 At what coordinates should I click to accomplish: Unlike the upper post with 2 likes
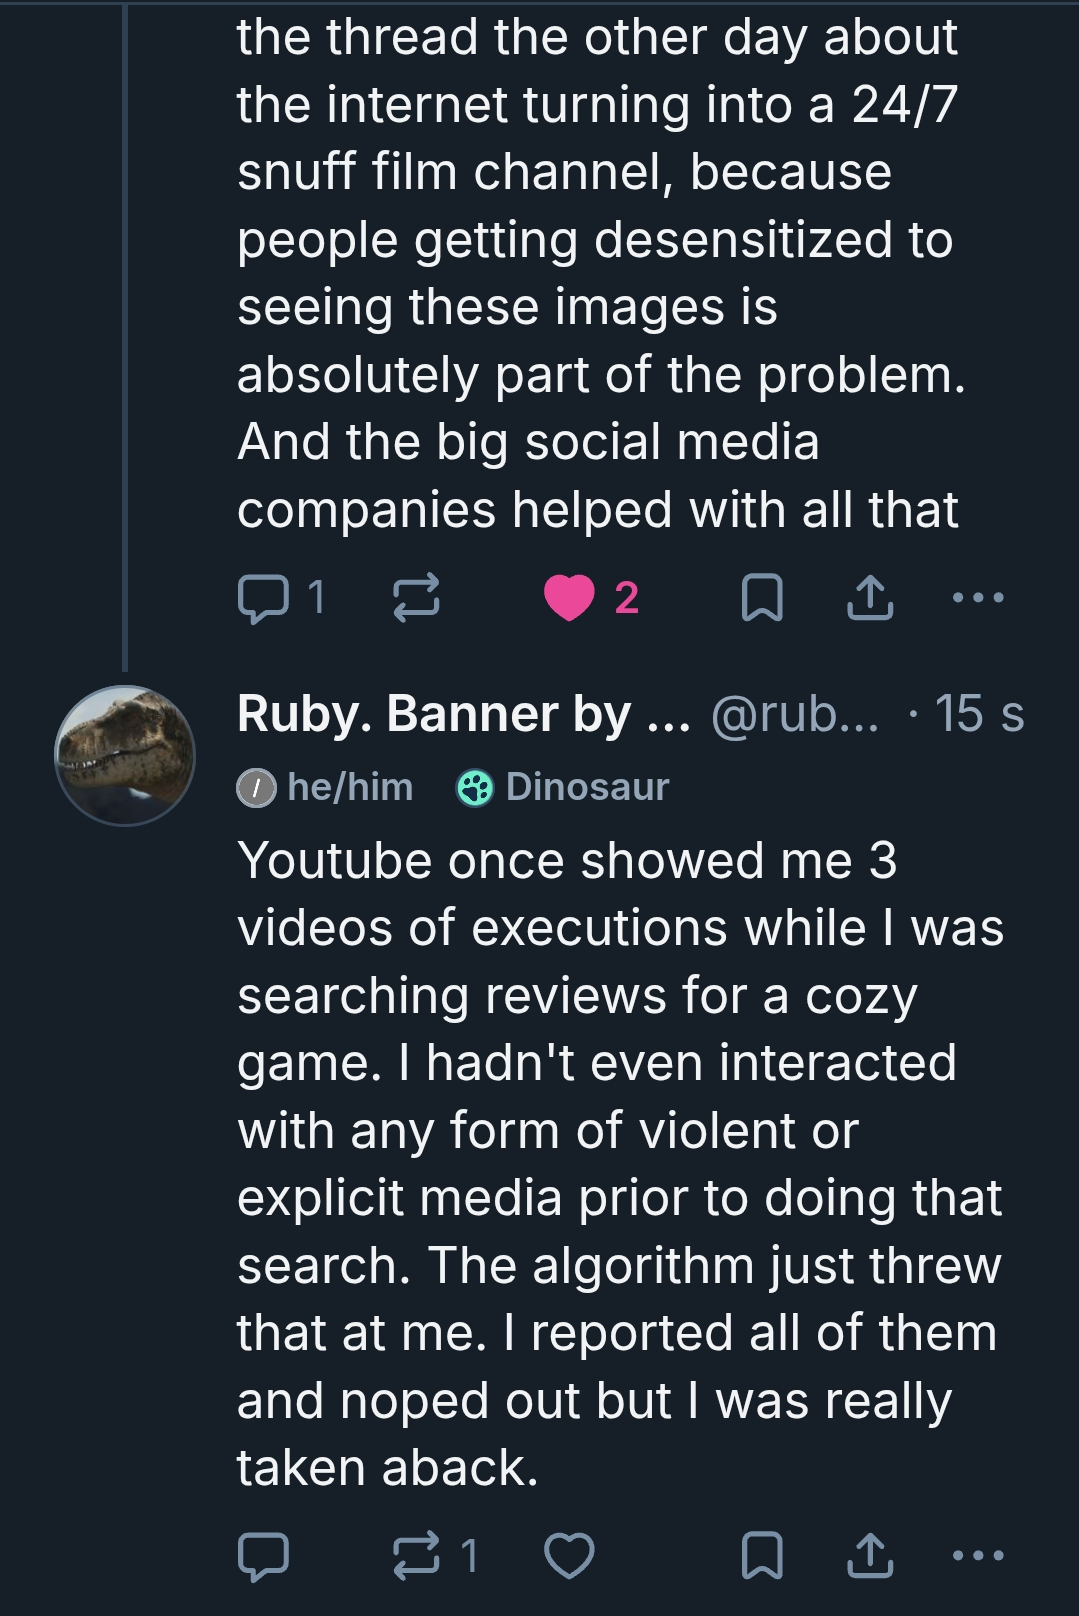point(570,598)
